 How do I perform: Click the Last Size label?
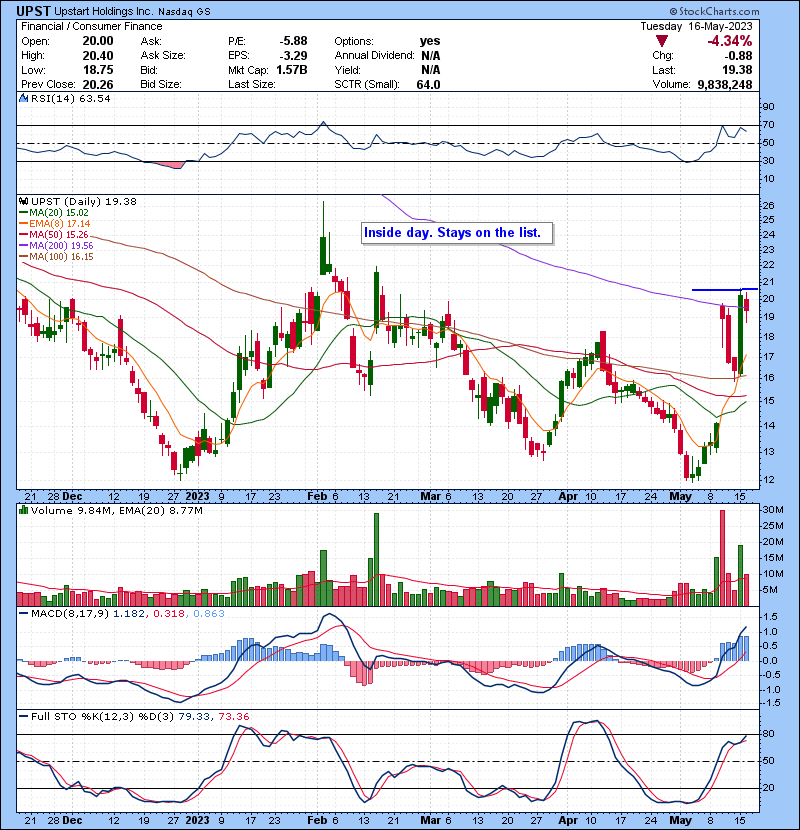coord(252,84)
